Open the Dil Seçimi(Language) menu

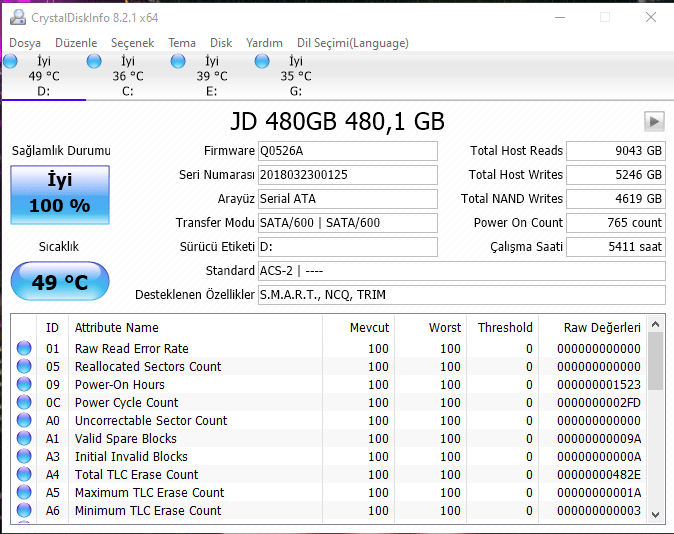[352, 43]
